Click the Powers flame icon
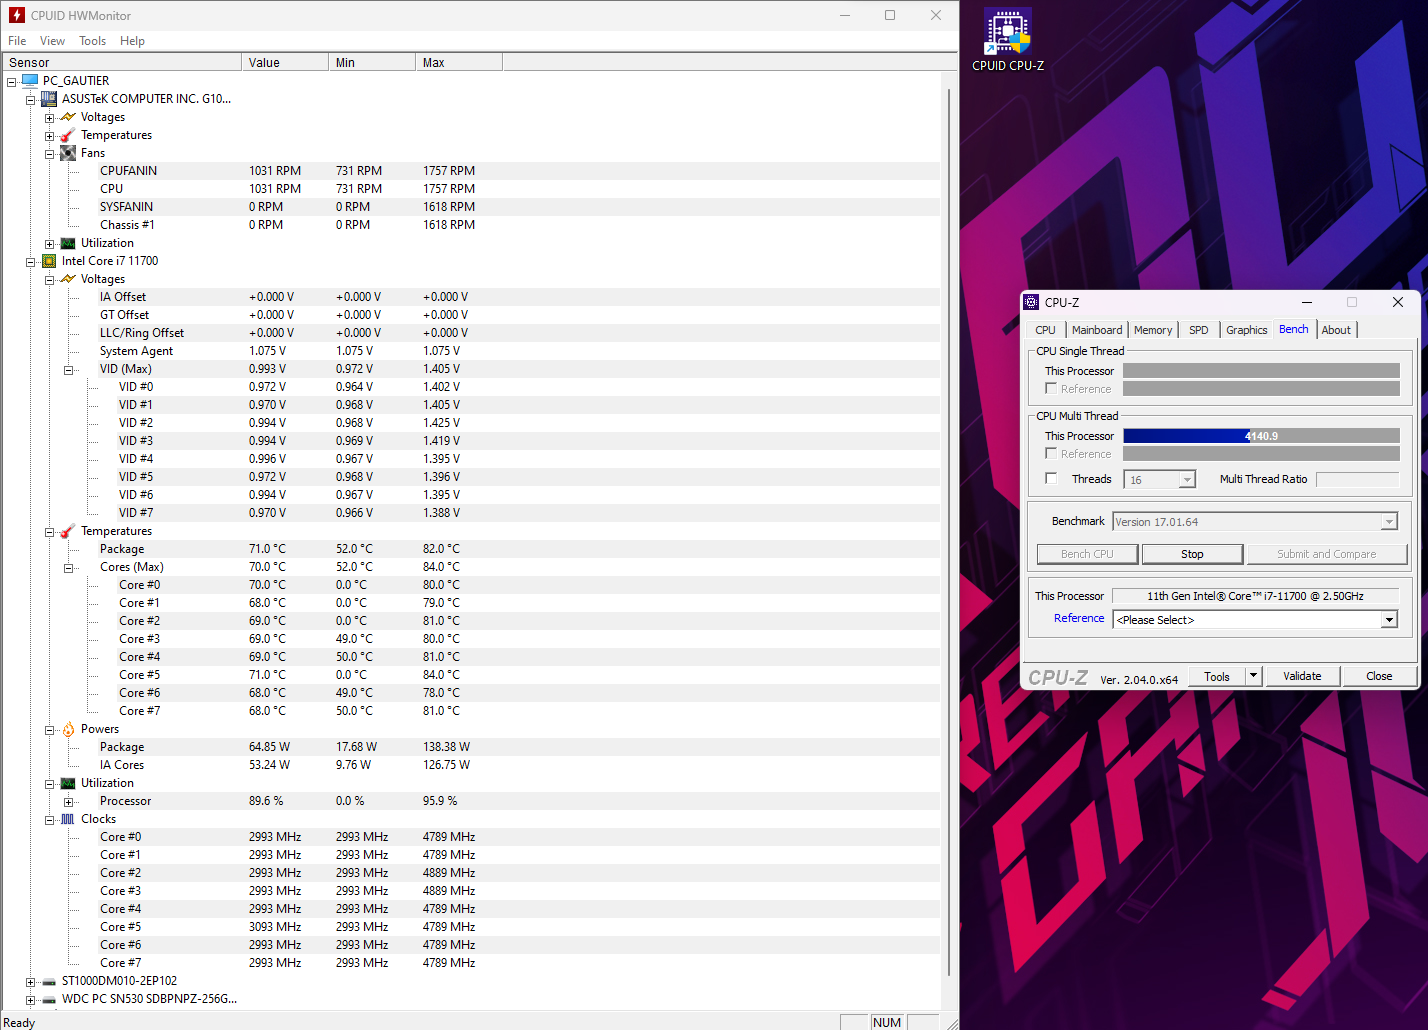 [x=68, y=729]
